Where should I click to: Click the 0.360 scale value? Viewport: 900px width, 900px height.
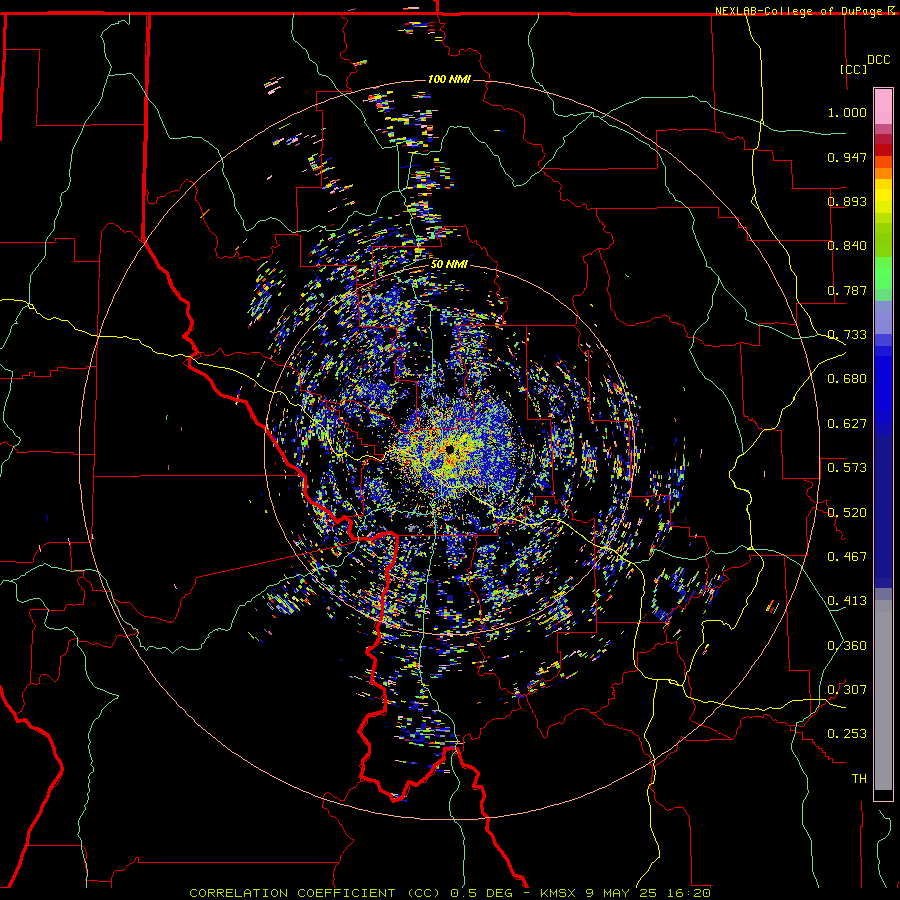pos(847,646)
